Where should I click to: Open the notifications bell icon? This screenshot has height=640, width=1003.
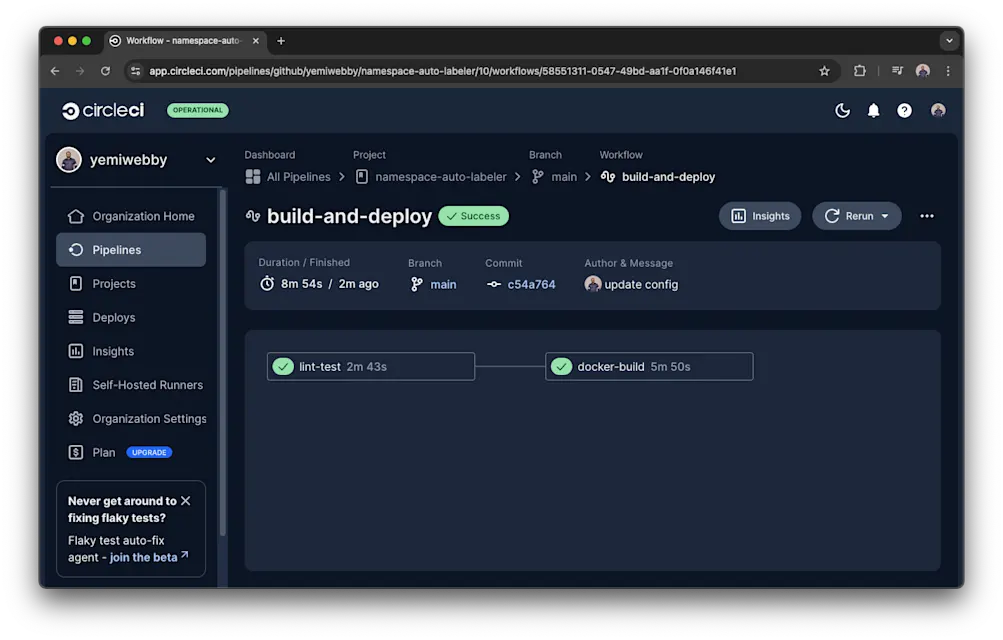pos(872,110)
